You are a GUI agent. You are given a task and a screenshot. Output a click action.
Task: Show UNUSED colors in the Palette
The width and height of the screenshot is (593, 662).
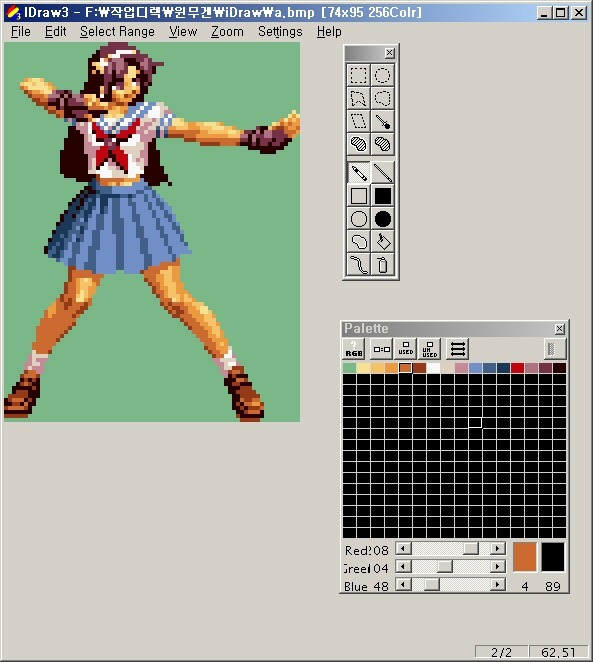tap(430, 349)
